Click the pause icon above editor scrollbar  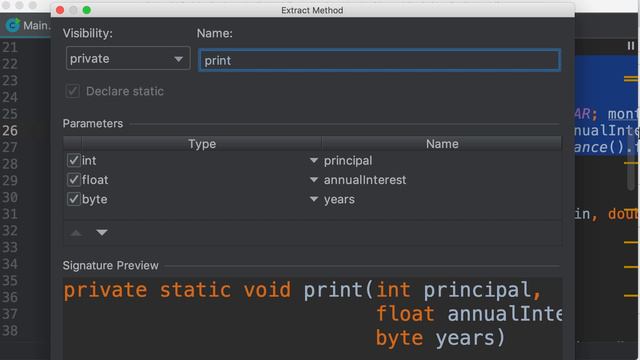[631, 46]
